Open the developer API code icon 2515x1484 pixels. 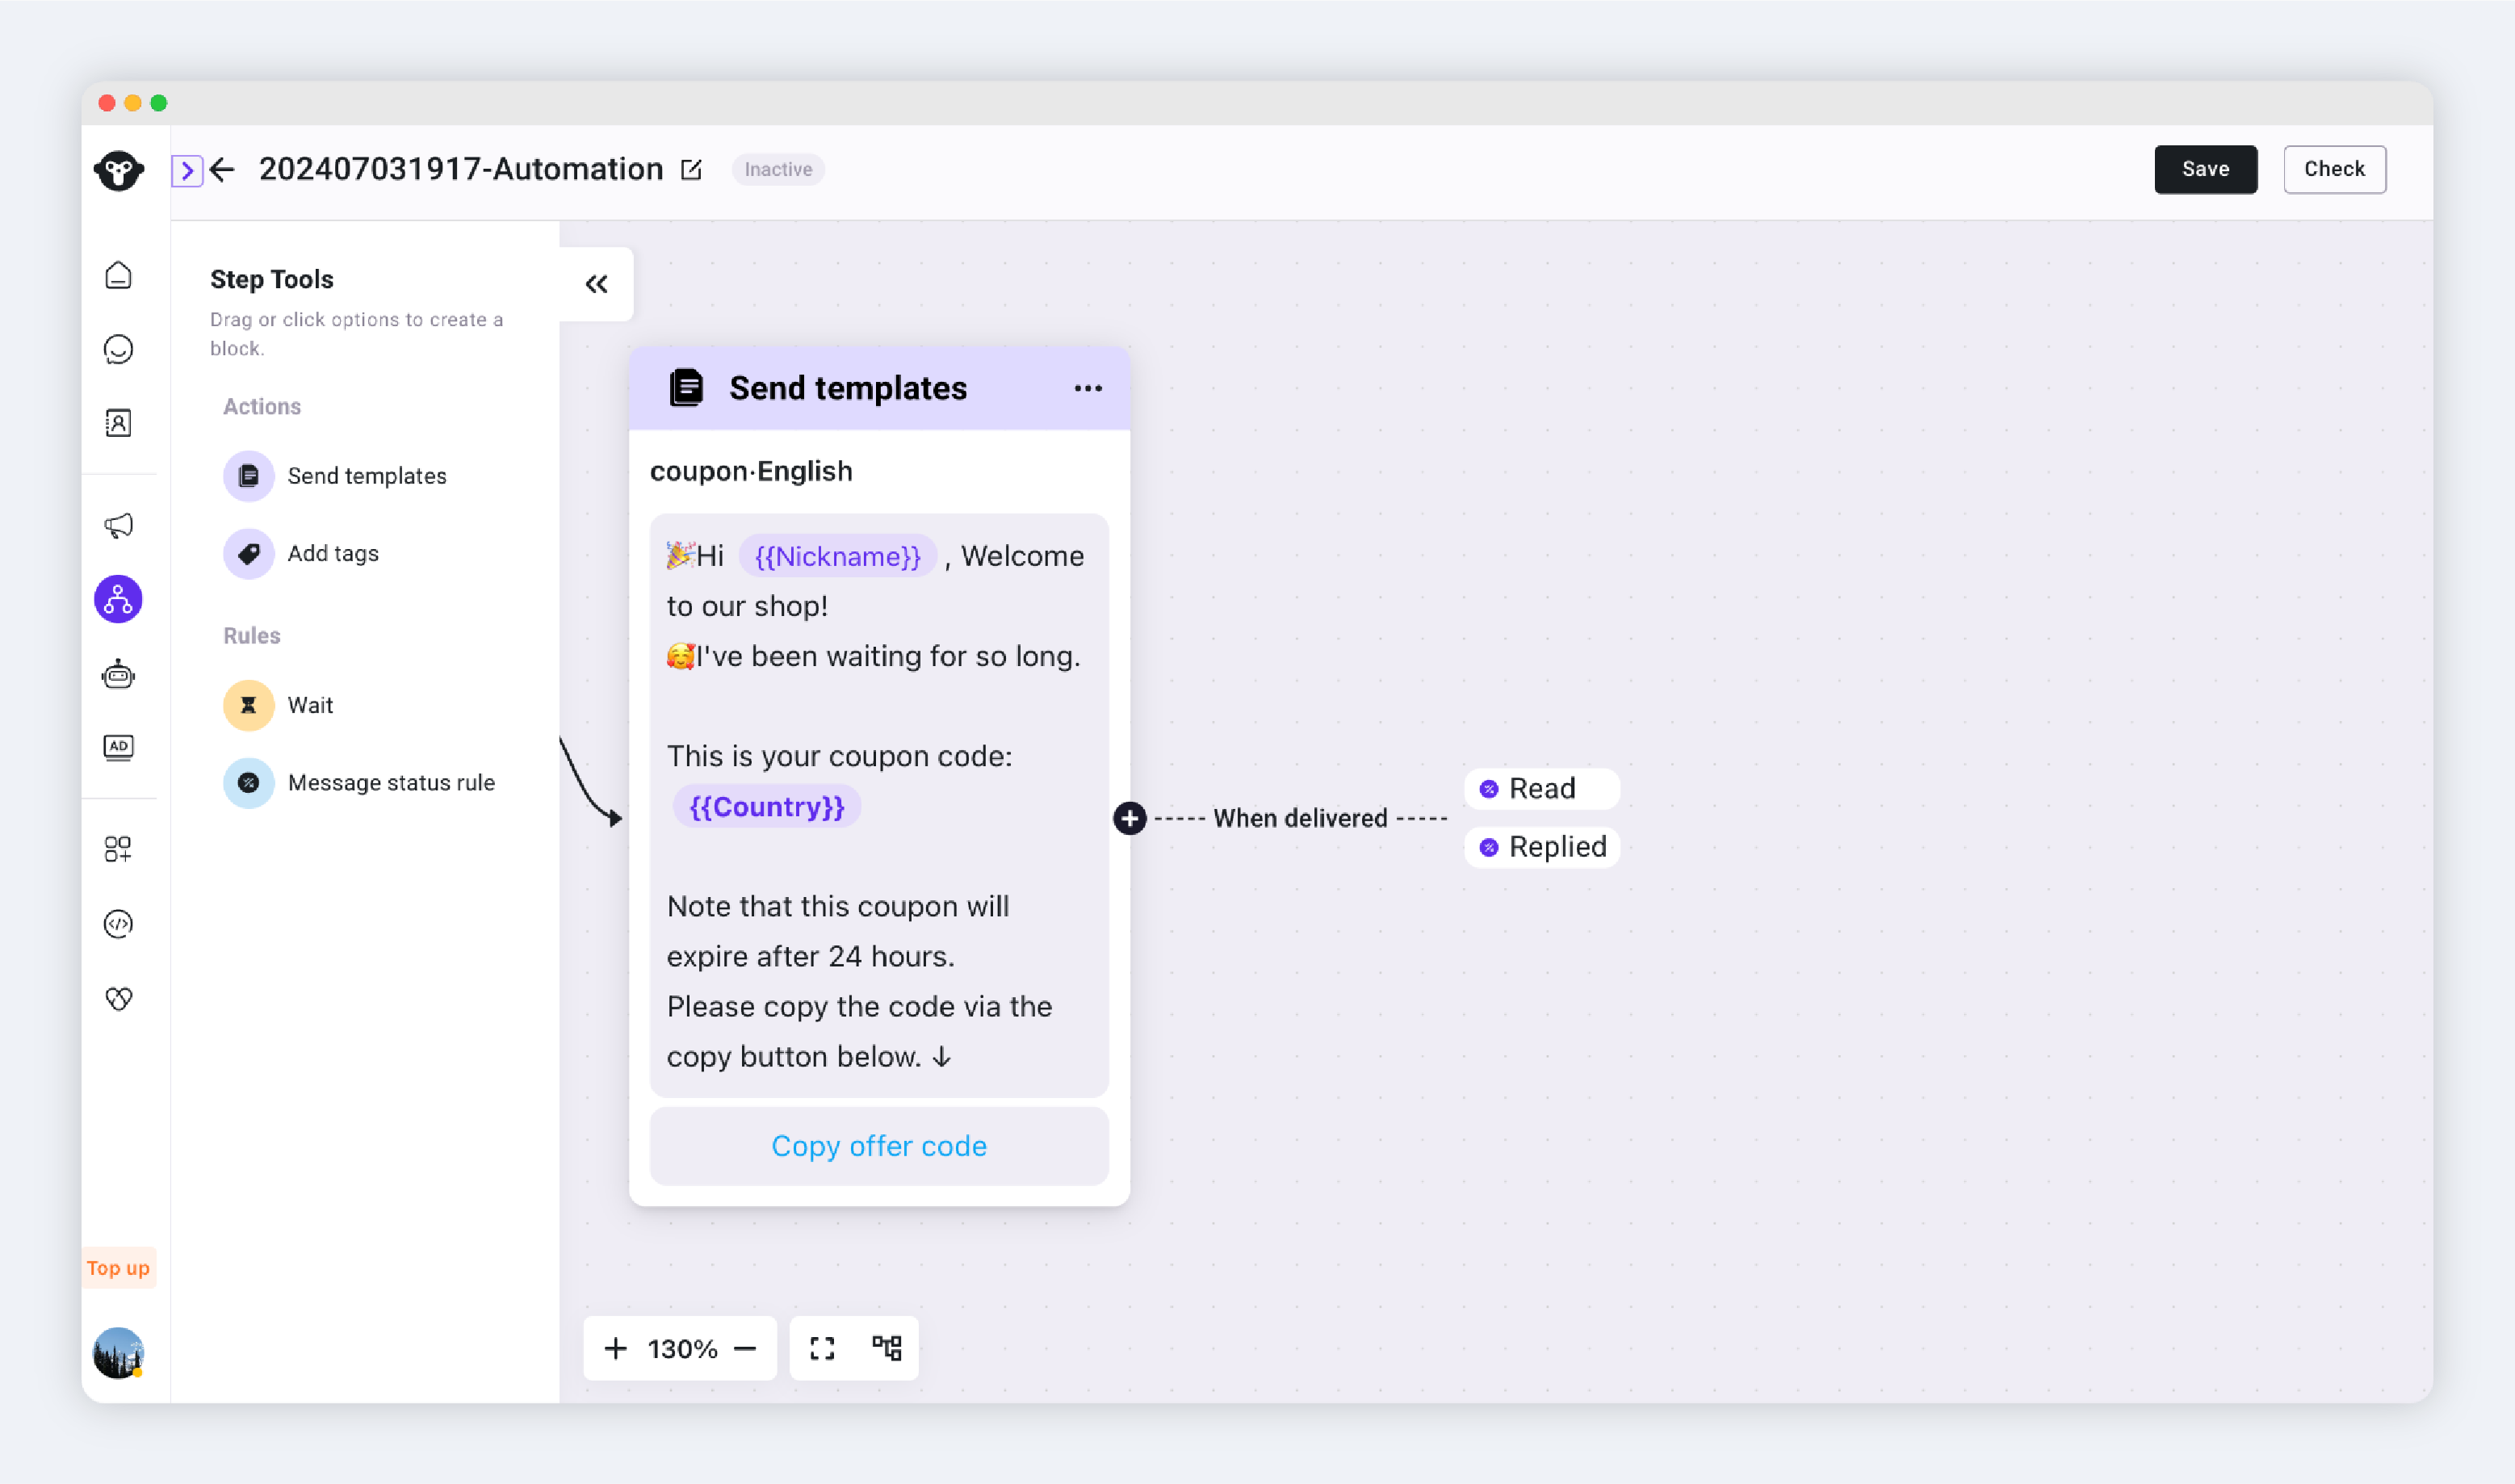(x=118, y=923)
